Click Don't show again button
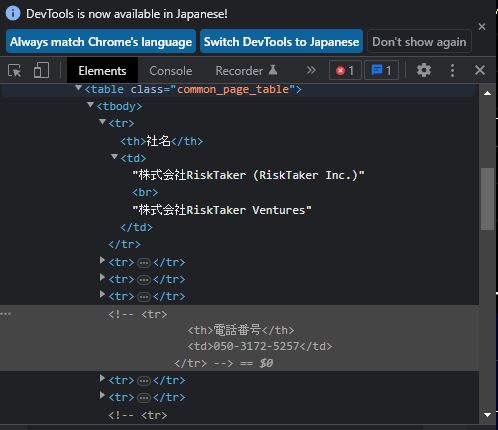Image resolution: width=498 pixels, height=430 pixels. point(419,42)
